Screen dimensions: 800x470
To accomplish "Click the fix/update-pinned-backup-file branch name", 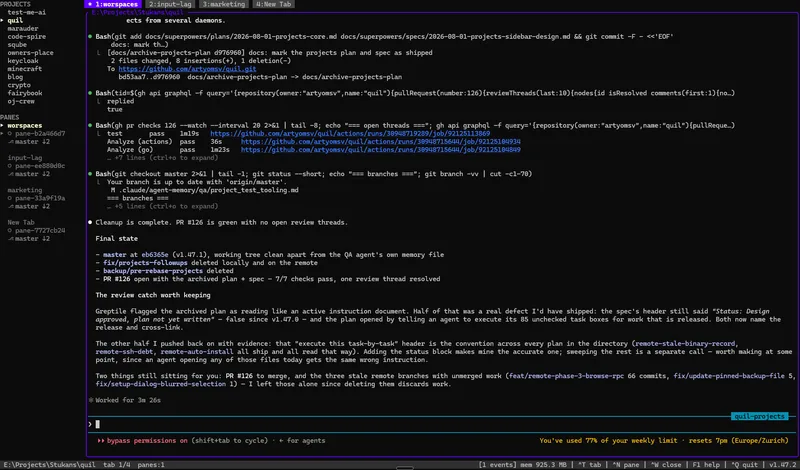I will (729, 376).
